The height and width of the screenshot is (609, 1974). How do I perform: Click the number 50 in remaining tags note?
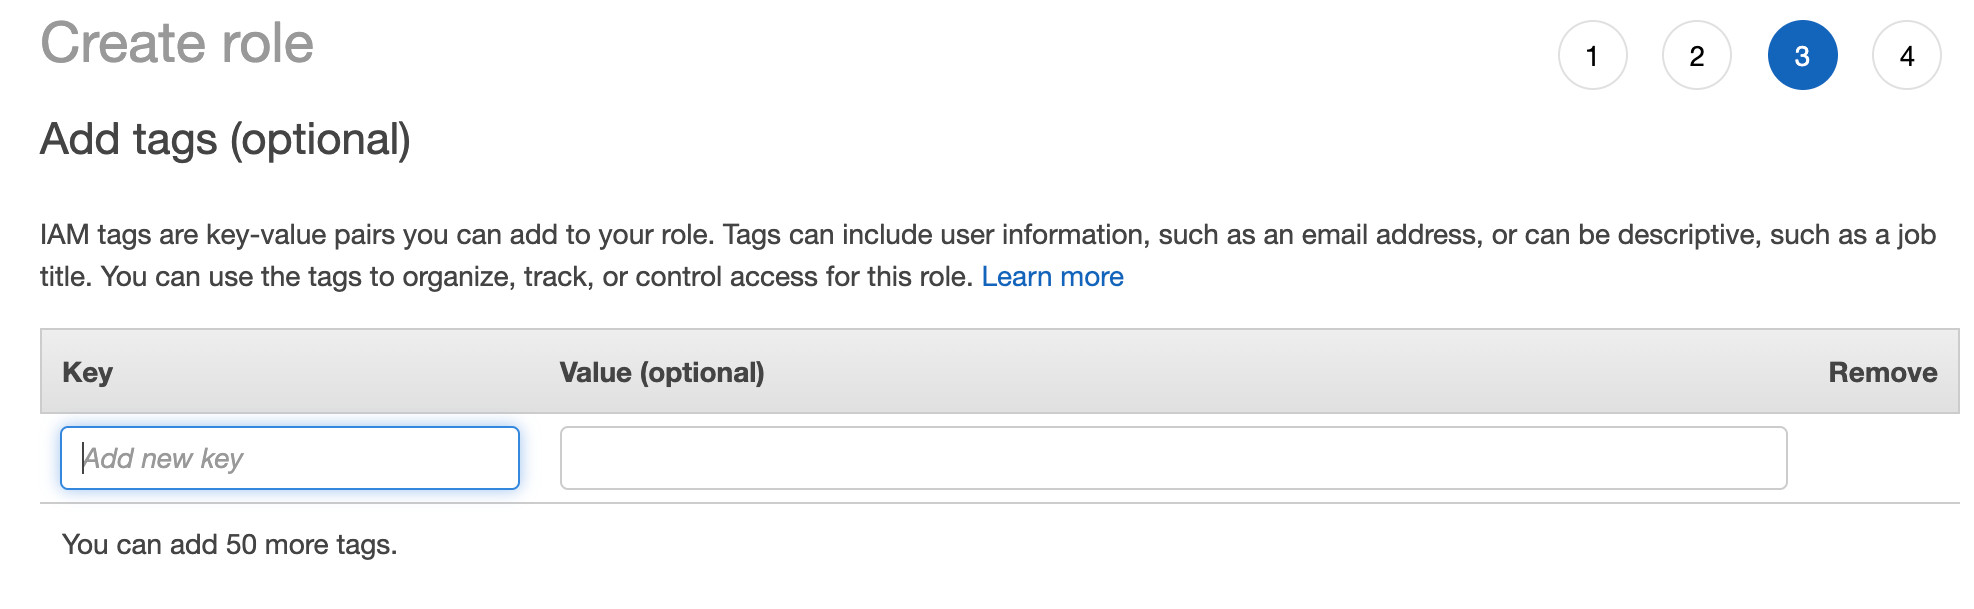(x=241, y=545)
